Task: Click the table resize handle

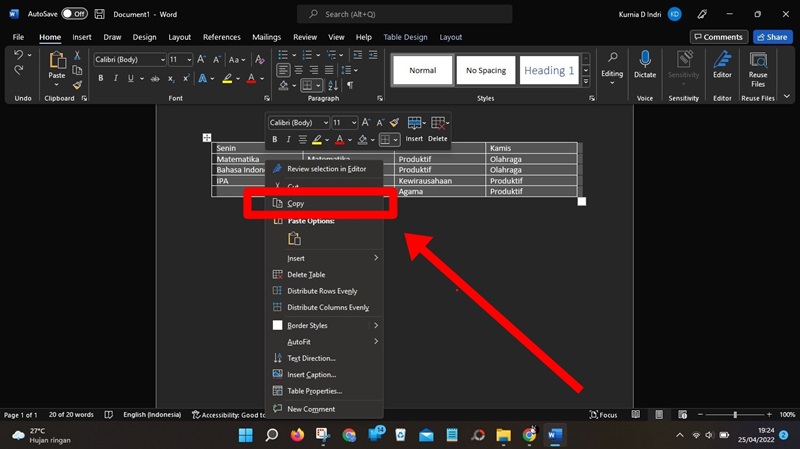Action: click(582, 202)
